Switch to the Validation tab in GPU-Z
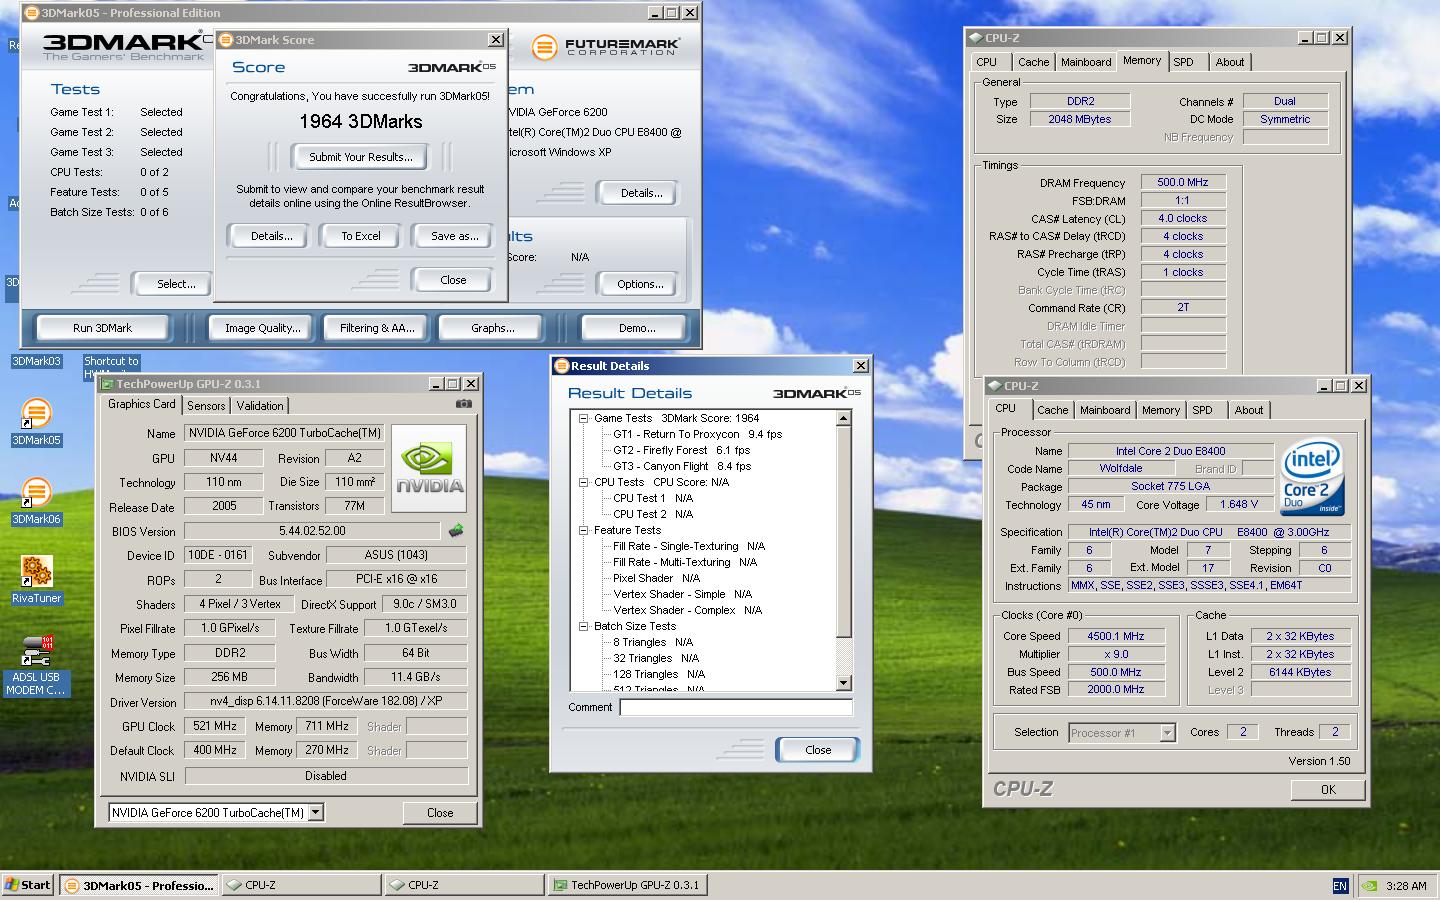 260,406
